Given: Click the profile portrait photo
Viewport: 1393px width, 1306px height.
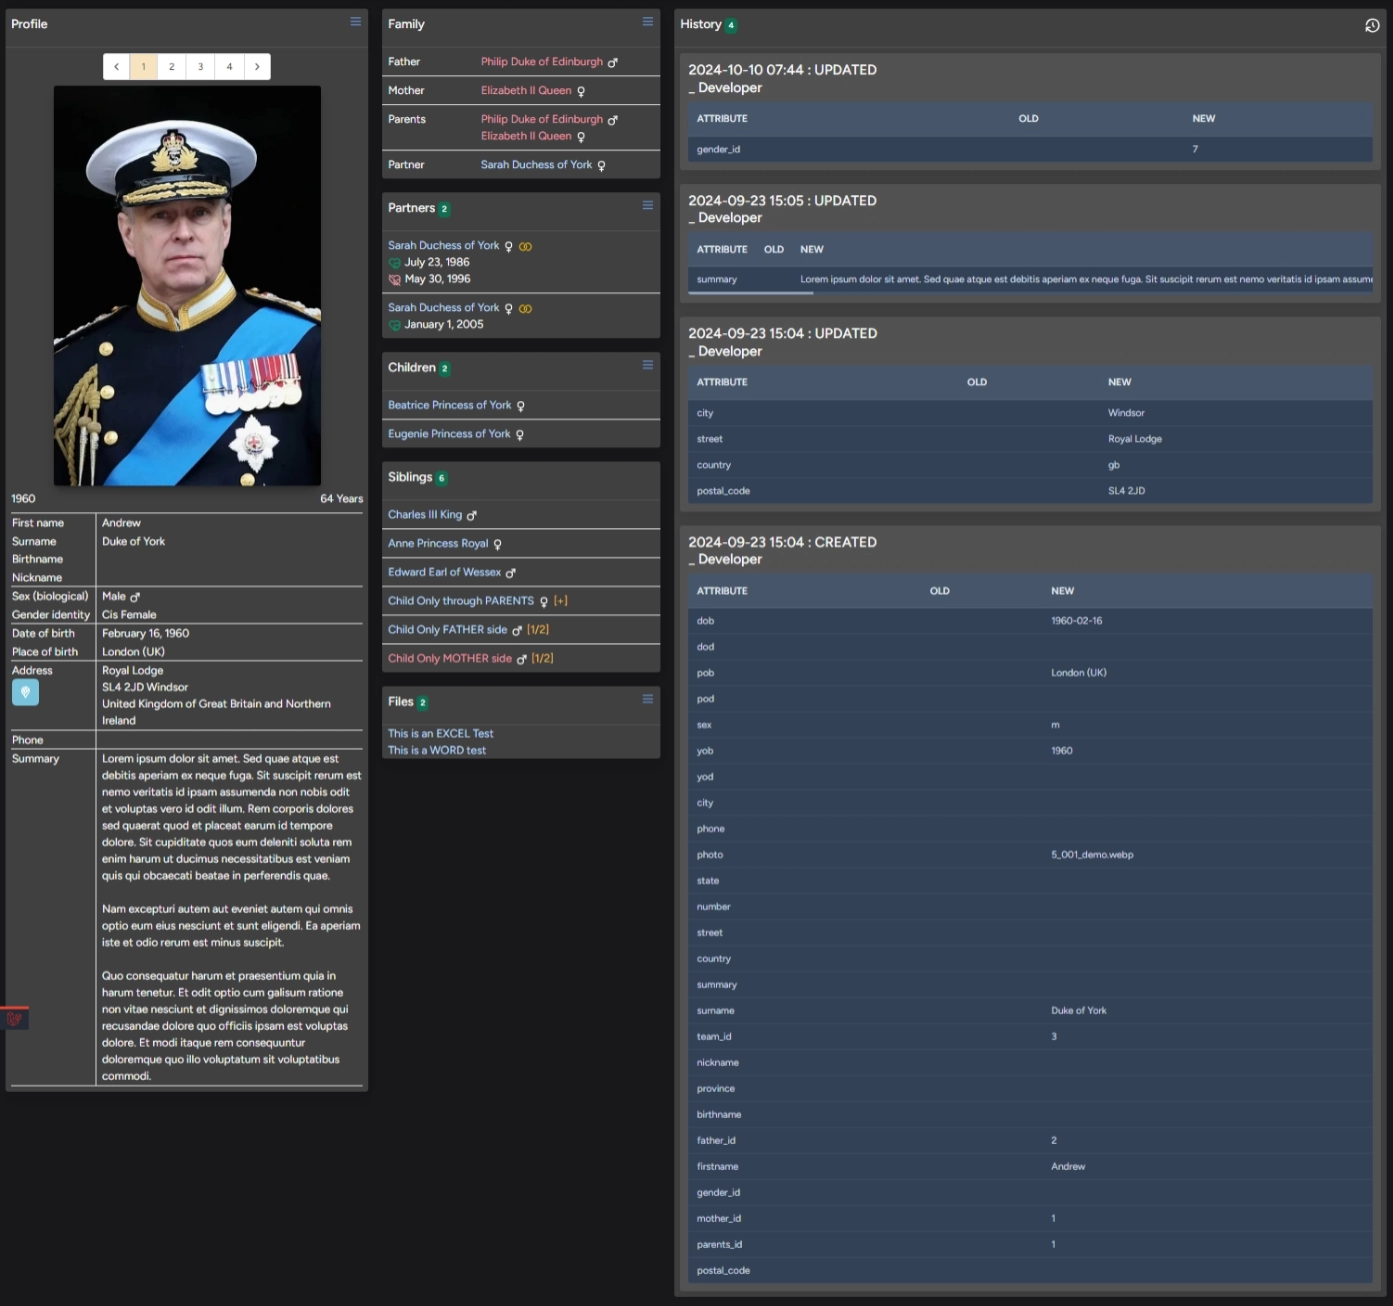Looking at the screenshot, I should point(187,286).
